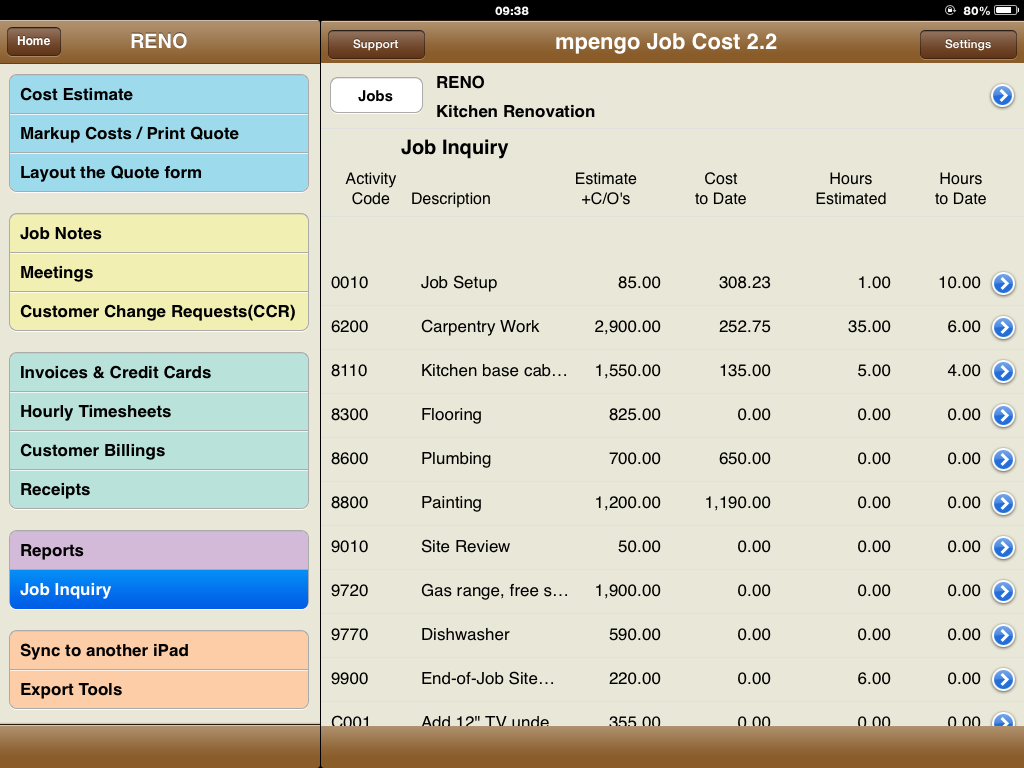Image resolution: width=1024 pixels, height=768 pixels.
Task: Tap blue arrow on Carpentry Work row
Action: coord(1002,328)
